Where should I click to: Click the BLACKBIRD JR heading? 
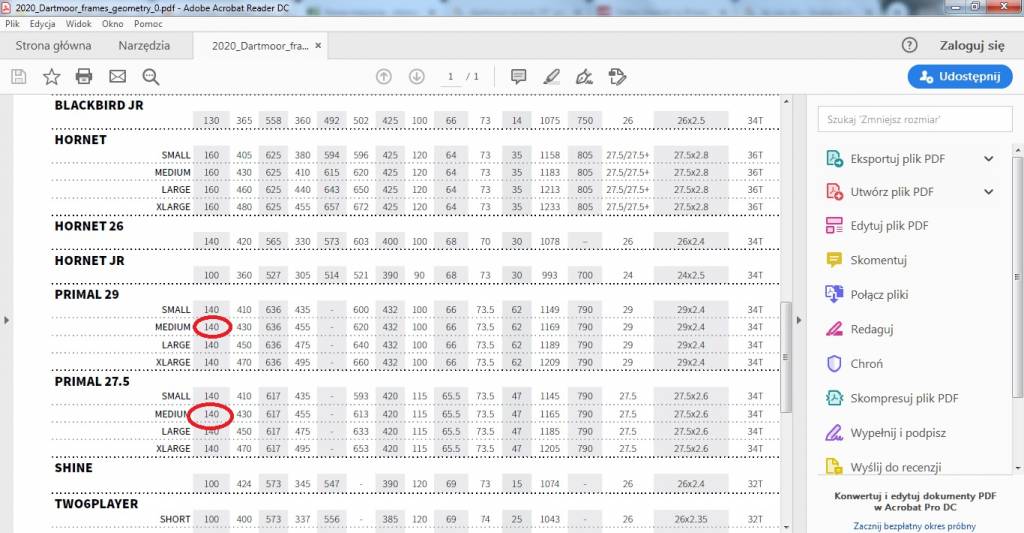coord(99,105)
